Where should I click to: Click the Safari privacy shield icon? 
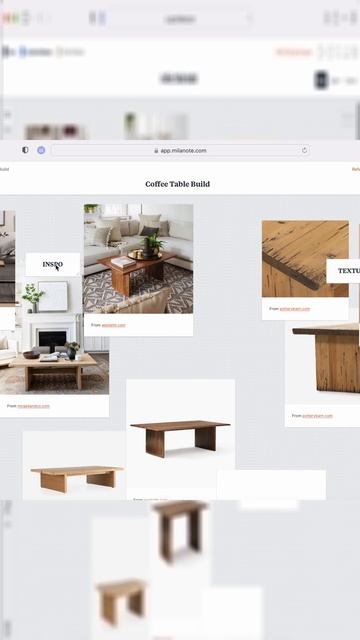[x=25, y=150]
